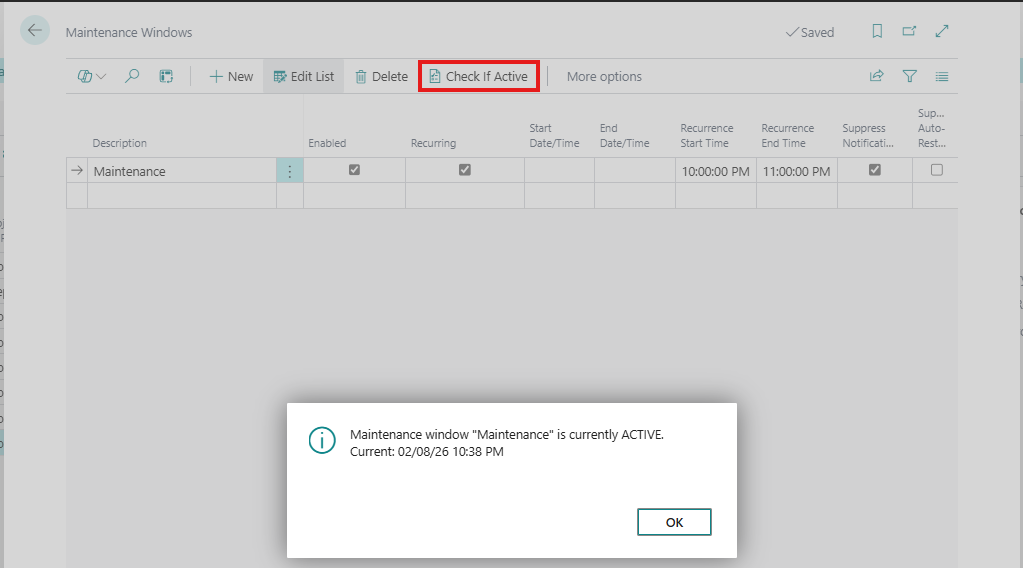Image resolution: width=1023 pixels, height=568 pixels.
Task: Toggle the Edit List mode
Action: 304,76
